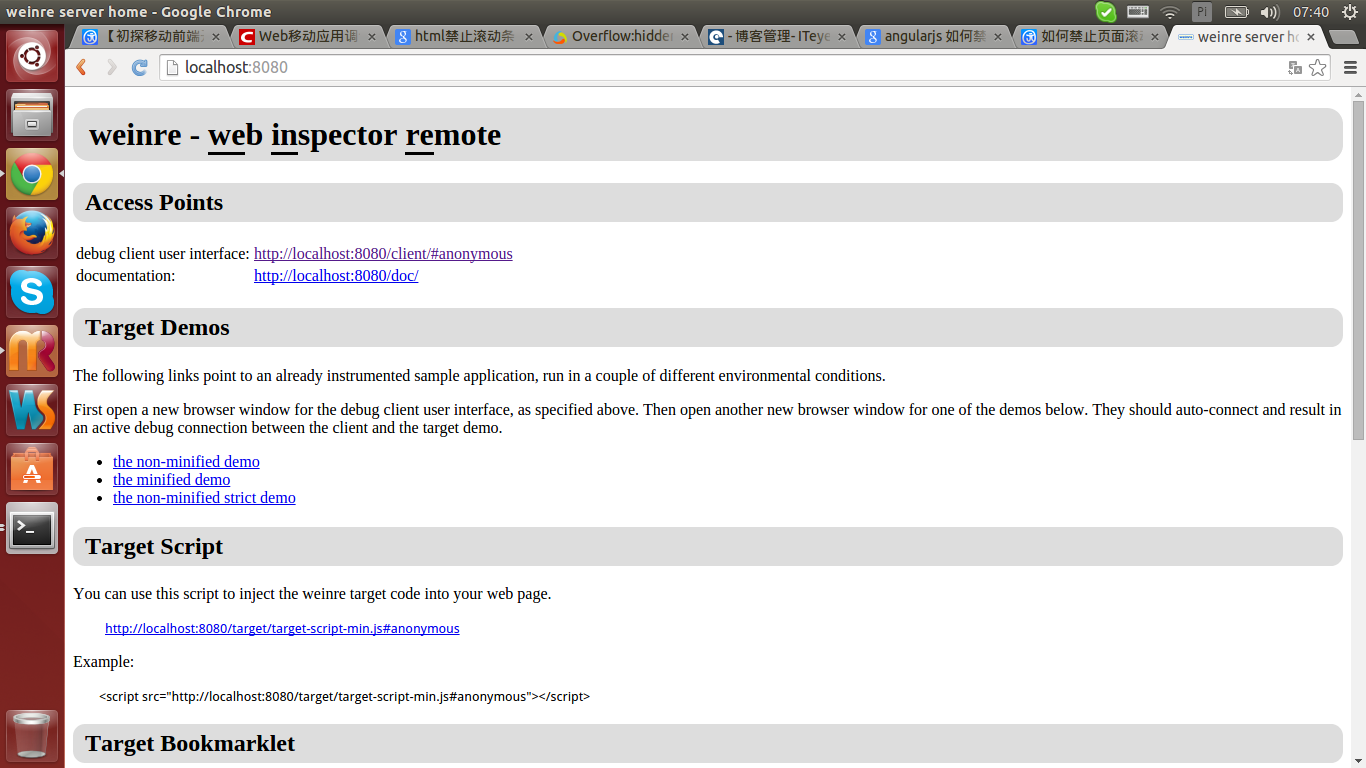
Task: Focus the localhost:8080 address bar
Action: coord(720,67)
